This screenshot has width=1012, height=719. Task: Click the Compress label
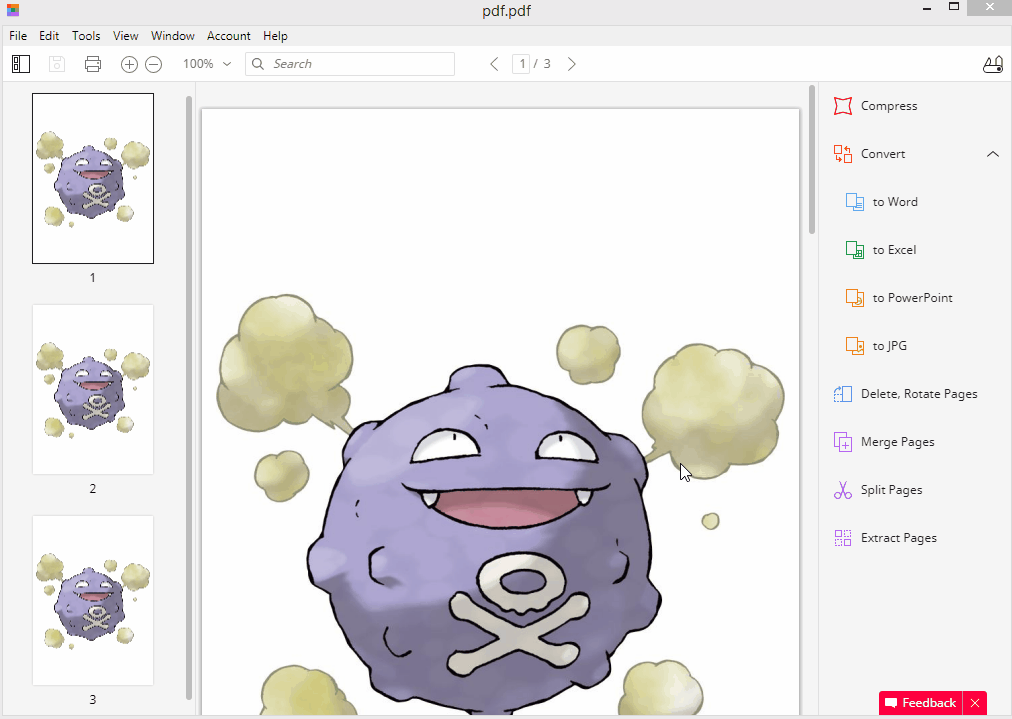click(x=889, y=106)
